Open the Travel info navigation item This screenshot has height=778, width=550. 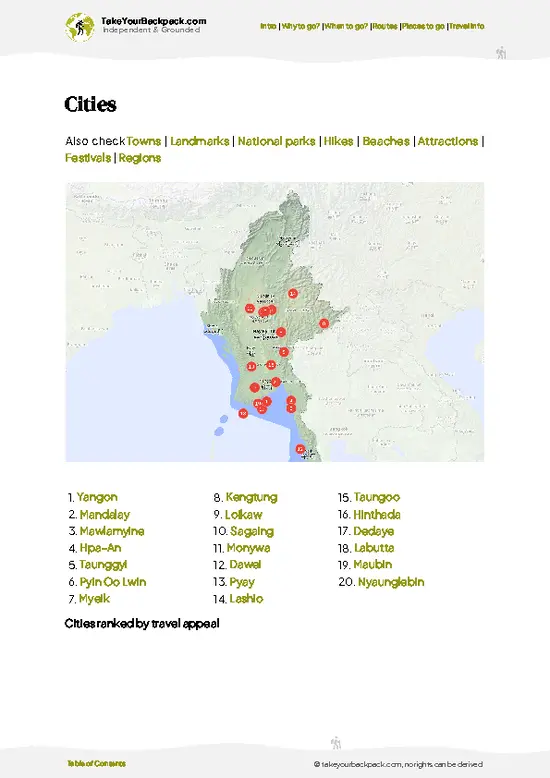(467, 26)
